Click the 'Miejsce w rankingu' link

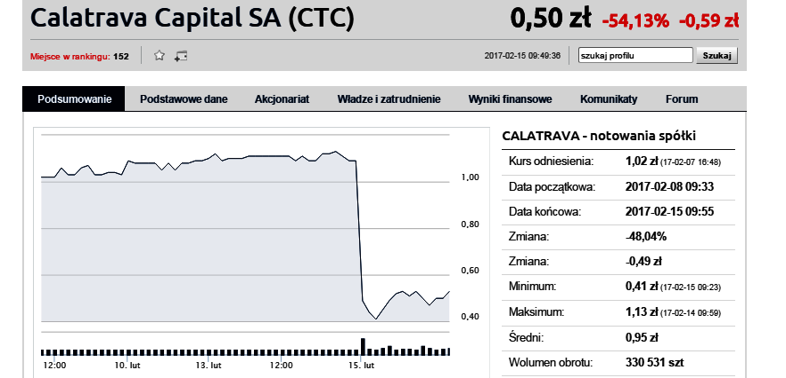click(x=70, y=57)
